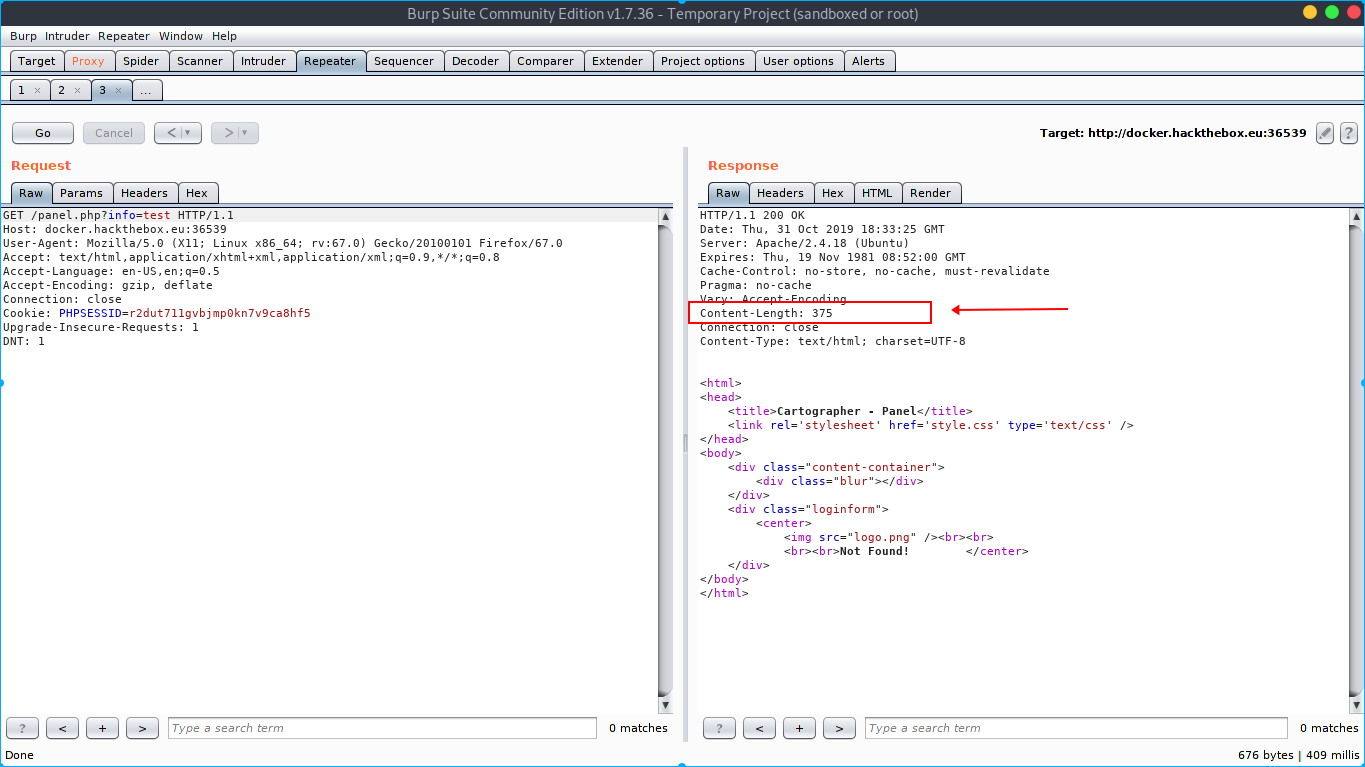
Task: Click response search '+' options button
Action: click(799, 728)
